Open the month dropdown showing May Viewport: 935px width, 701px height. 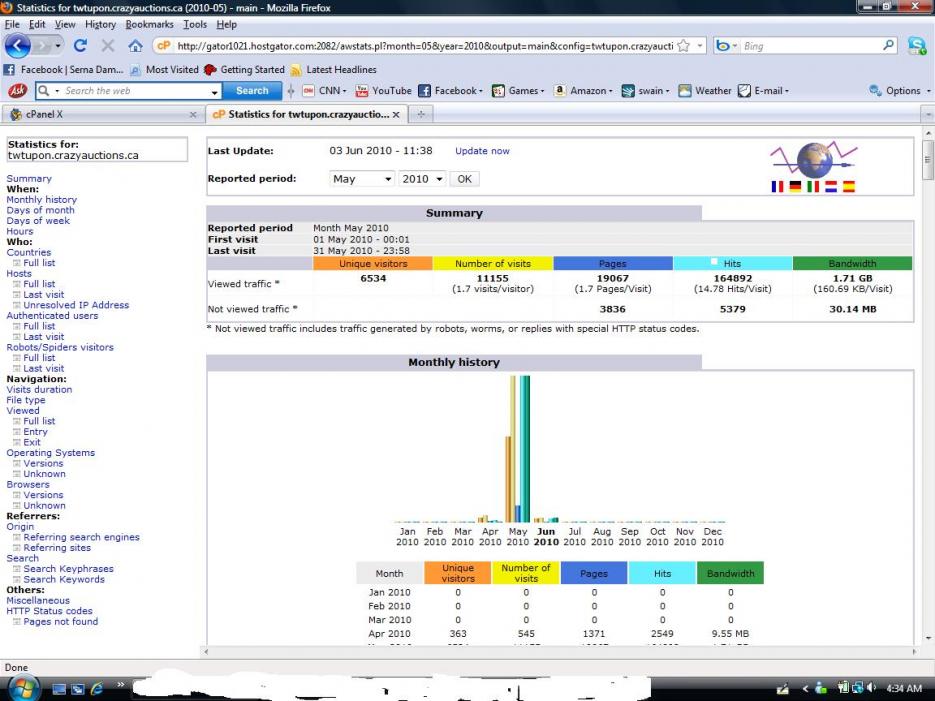[x=362, y=179]
